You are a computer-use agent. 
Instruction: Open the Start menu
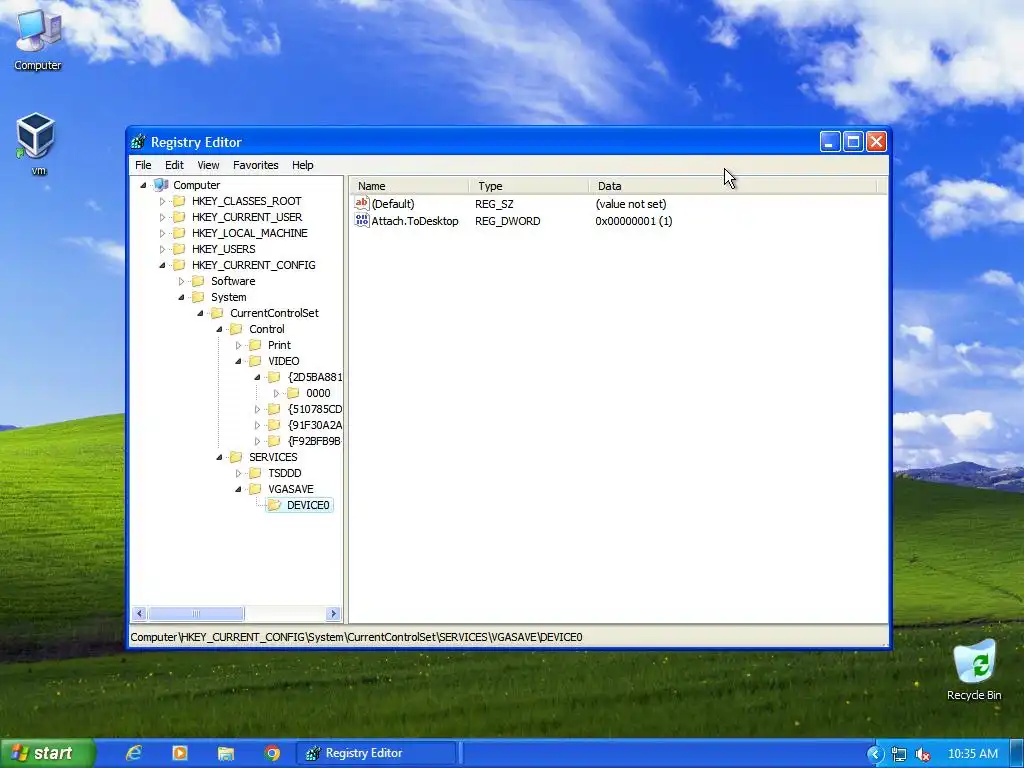point(46,753)
